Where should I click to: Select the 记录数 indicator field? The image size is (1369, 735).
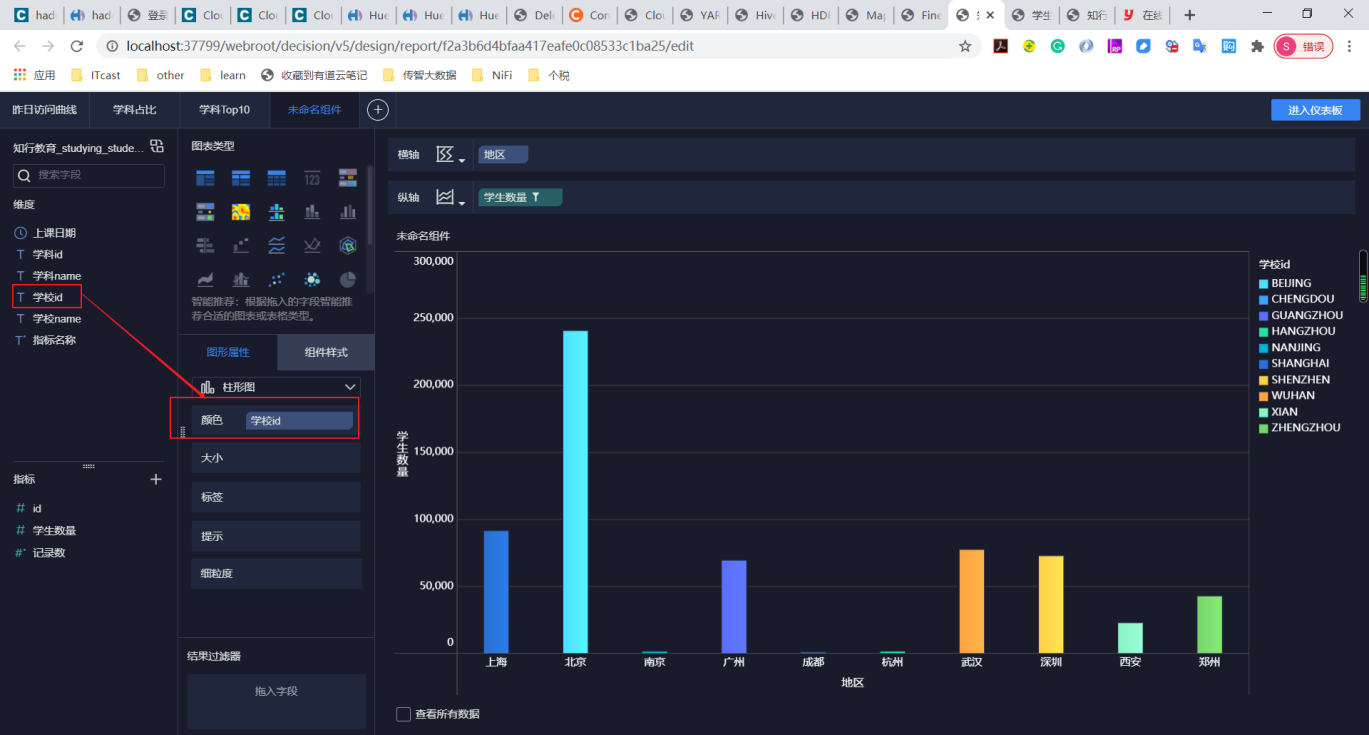[x=48, y=553]
